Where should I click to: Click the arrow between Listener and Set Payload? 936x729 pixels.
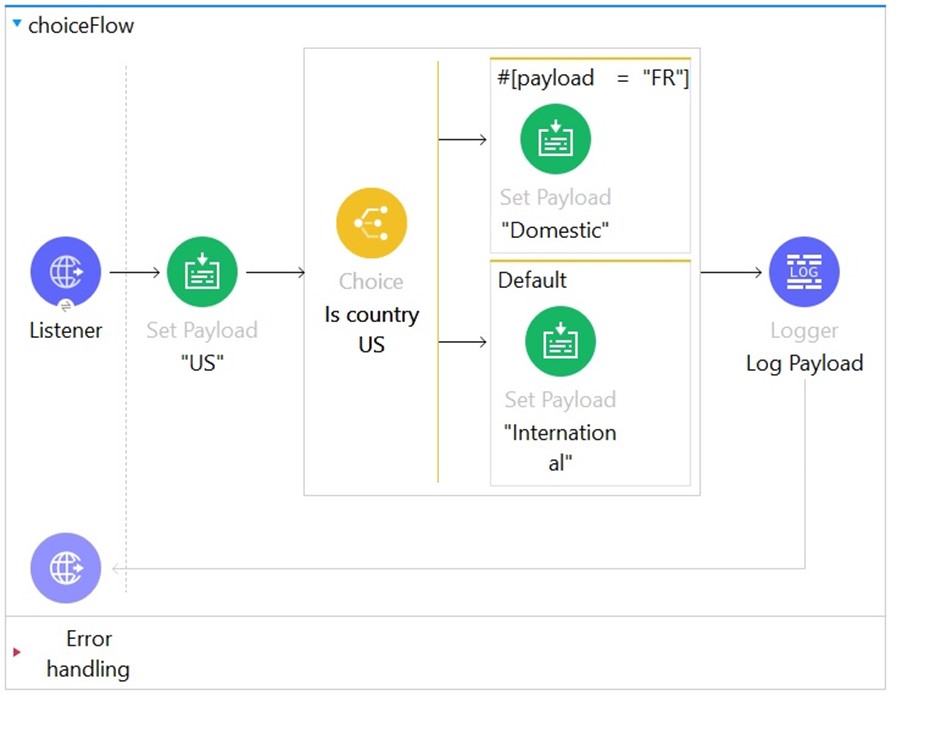tap(134, 272)
